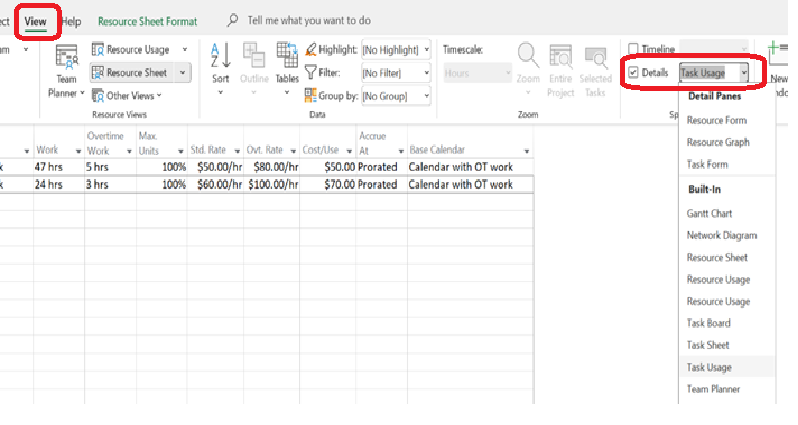Click the Resource Usage view icon
This screenshot has width=798, height=425.
(x=98, y=49)
